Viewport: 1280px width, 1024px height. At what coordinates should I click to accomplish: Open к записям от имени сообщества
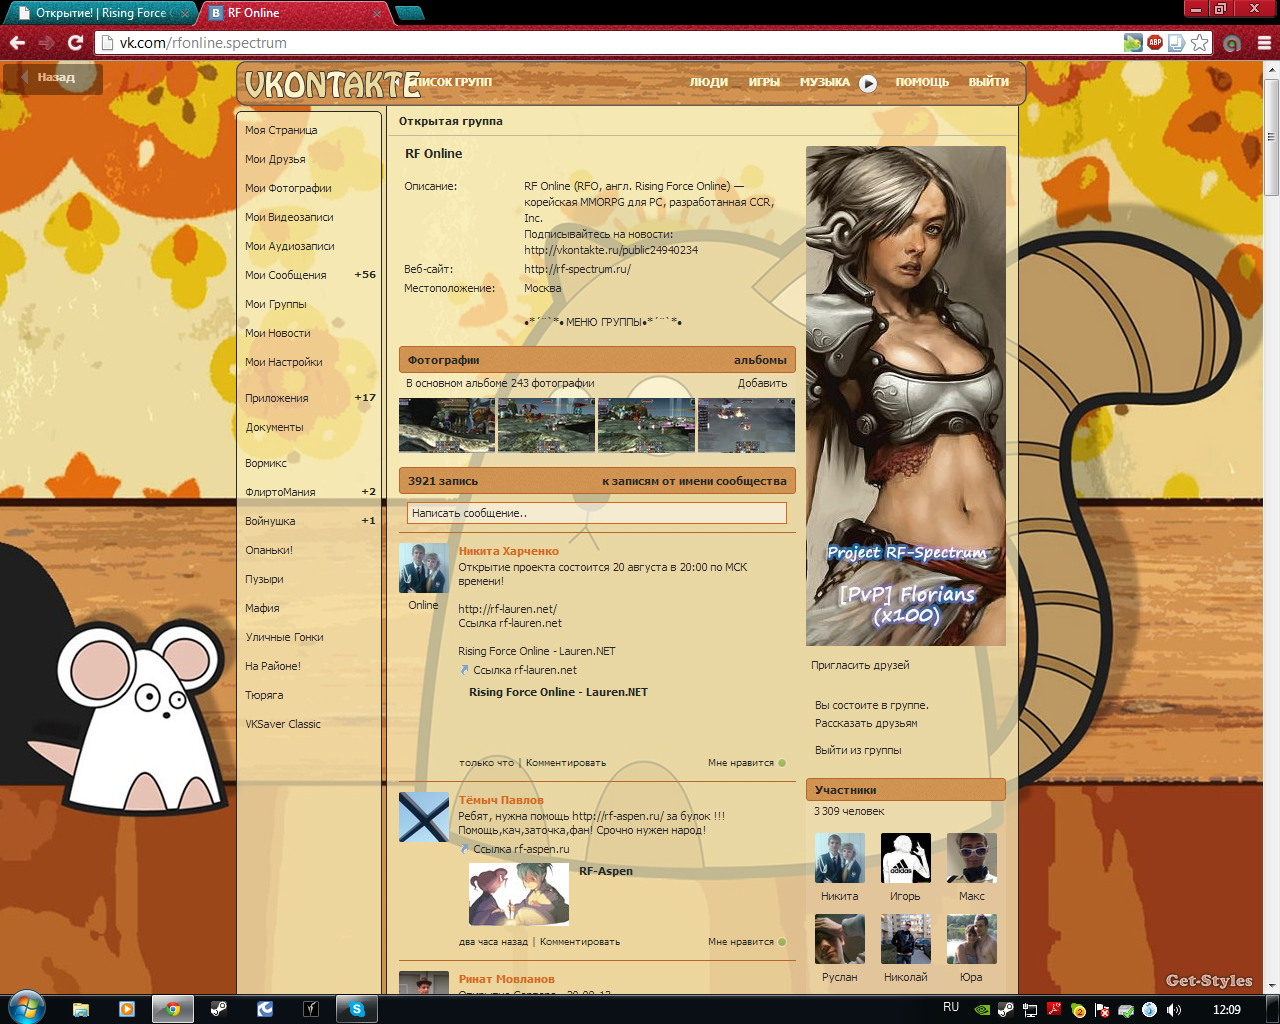pos(694,481)
